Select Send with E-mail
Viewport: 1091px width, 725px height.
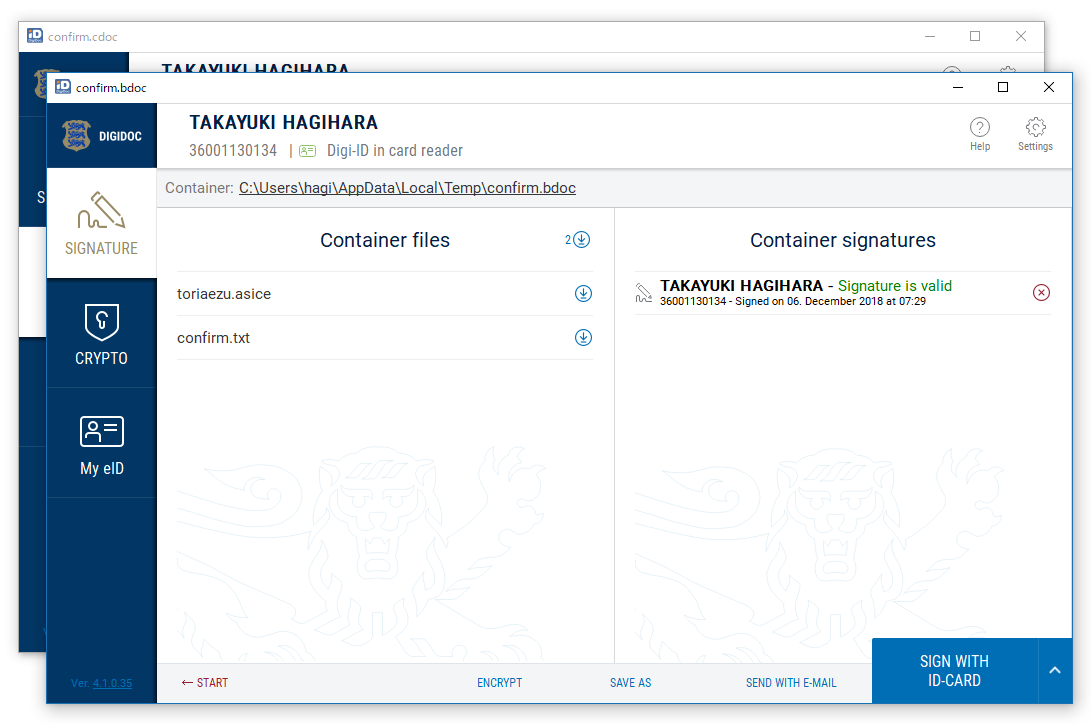tap(791, 683)
